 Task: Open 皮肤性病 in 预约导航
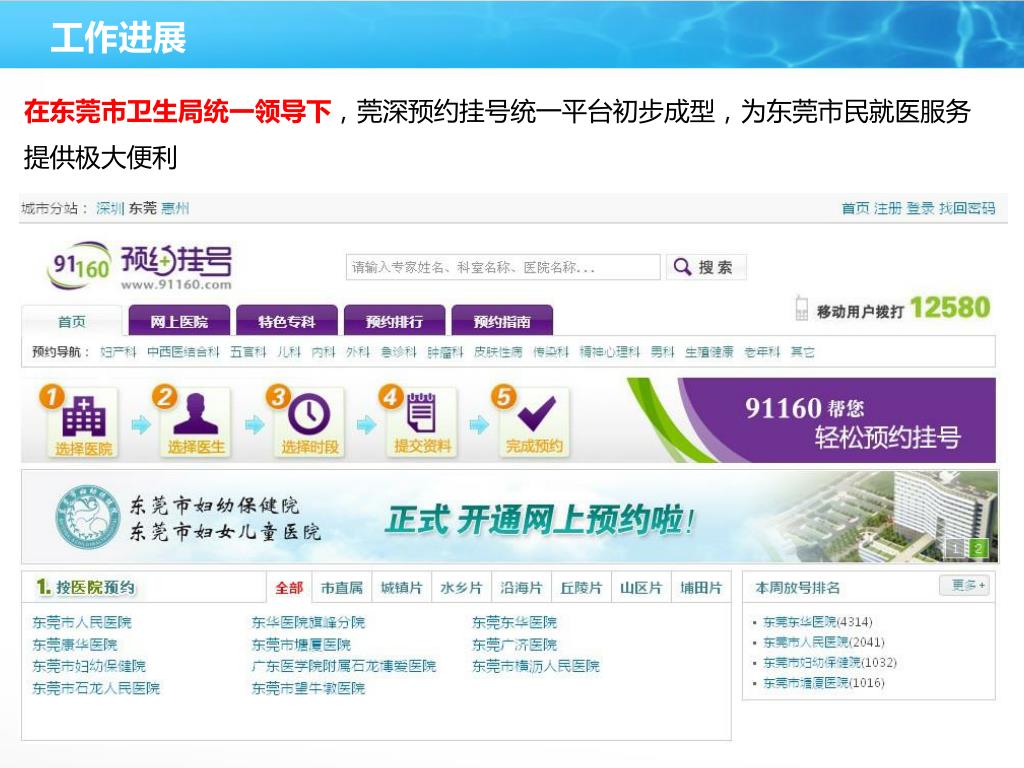tap(498, 352)
